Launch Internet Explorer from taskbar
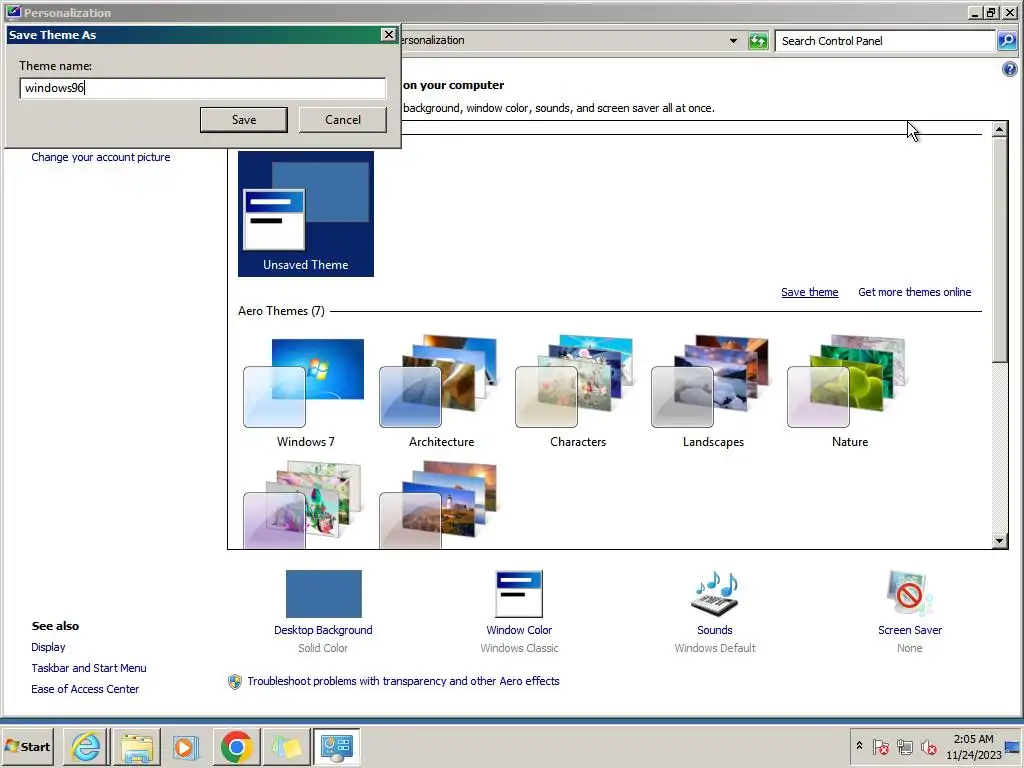Viewport: 1024px width, 768px height. tap(86, 746)
